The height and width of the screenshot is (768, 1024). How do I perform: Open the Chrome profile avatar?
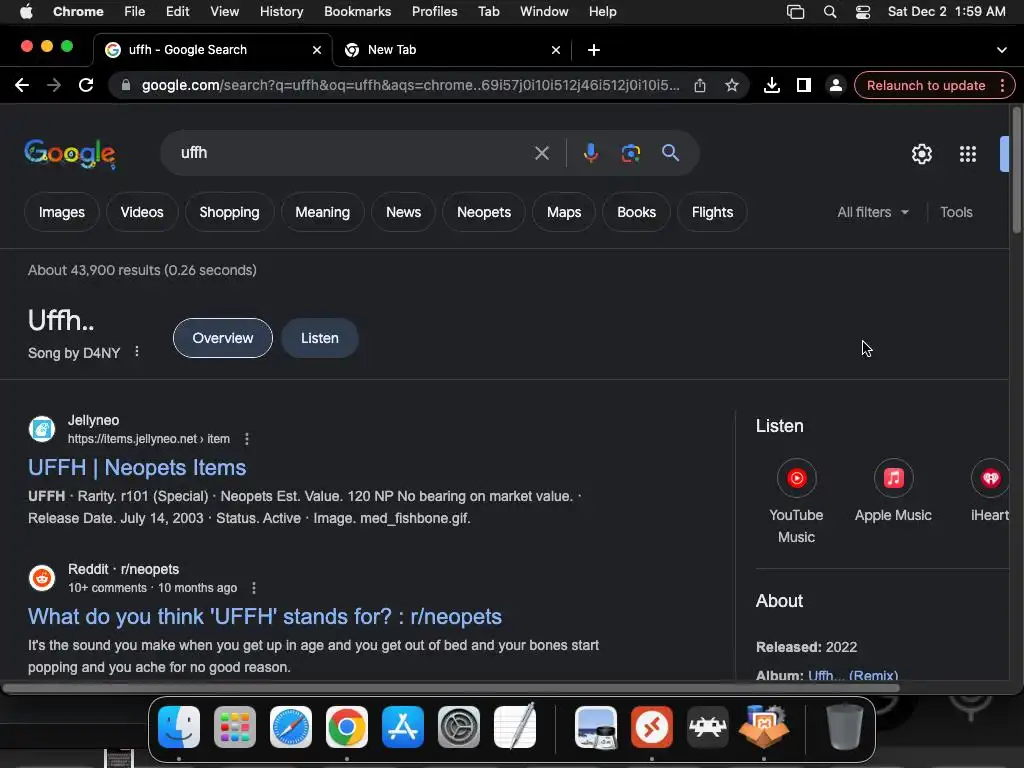[x=835, y=85]
